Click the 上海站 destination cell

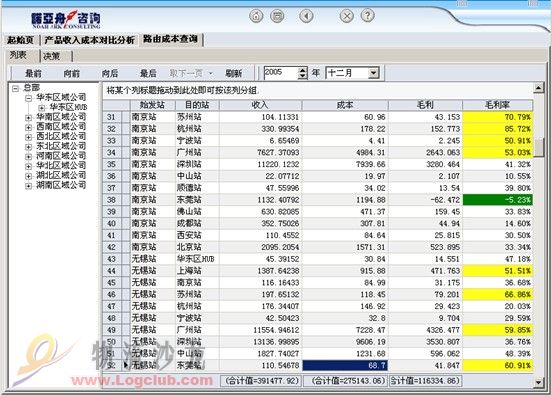(x=197, y=271)
